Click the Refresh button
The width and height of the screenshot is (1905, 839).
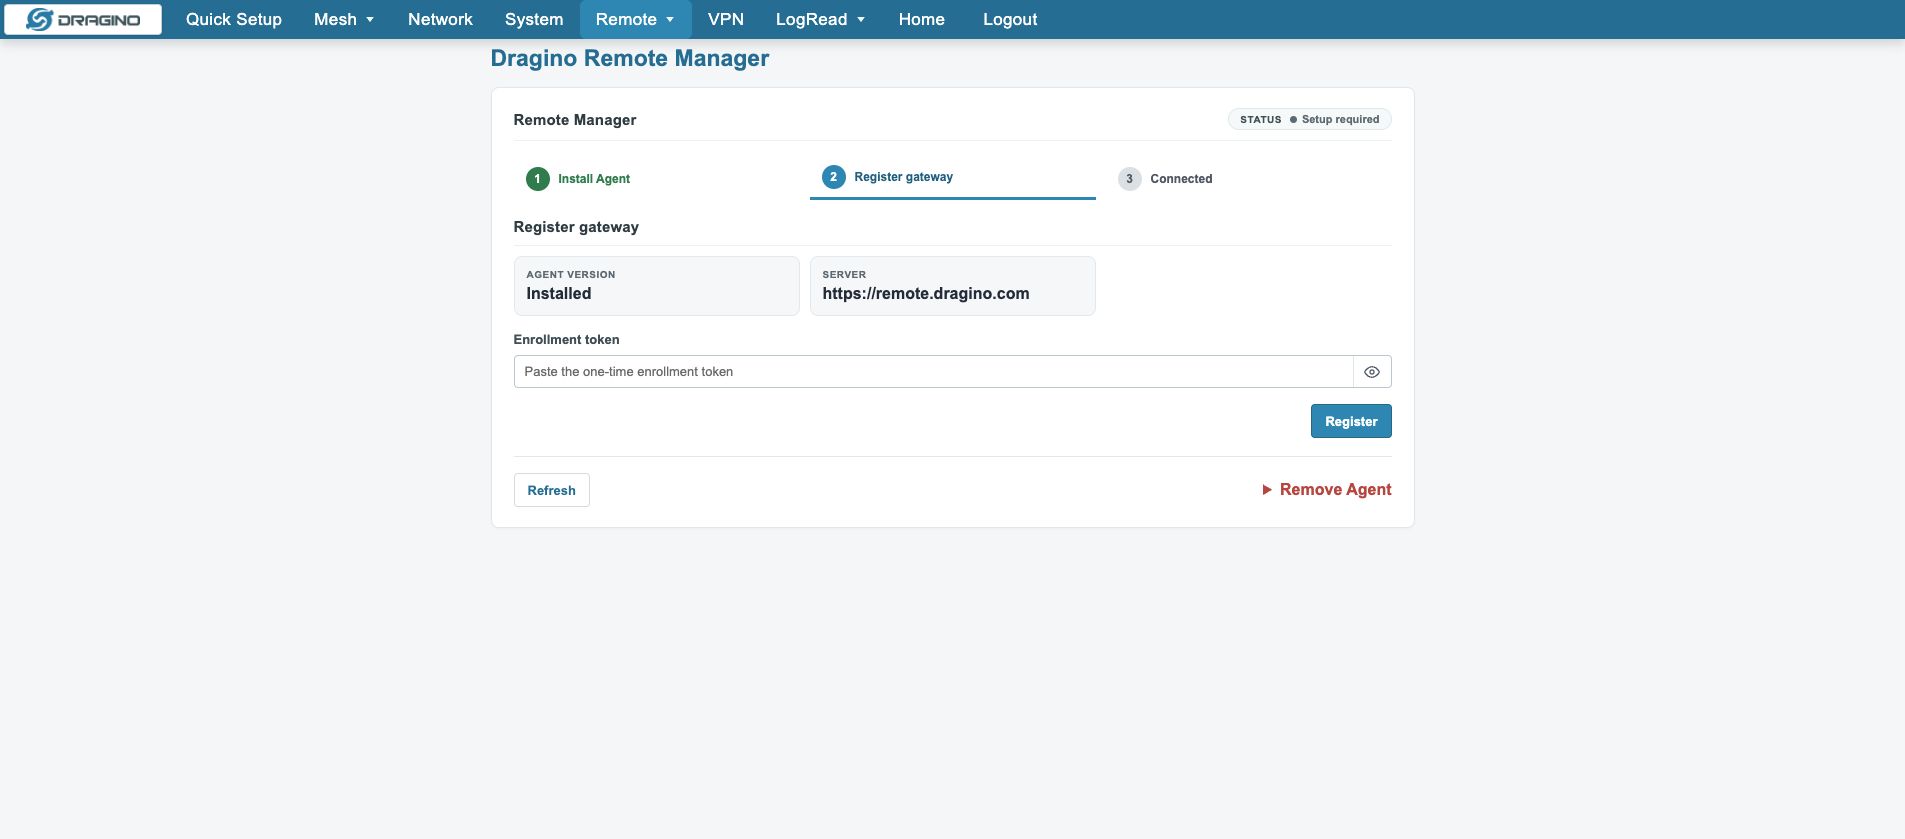(x=552, y=490)
